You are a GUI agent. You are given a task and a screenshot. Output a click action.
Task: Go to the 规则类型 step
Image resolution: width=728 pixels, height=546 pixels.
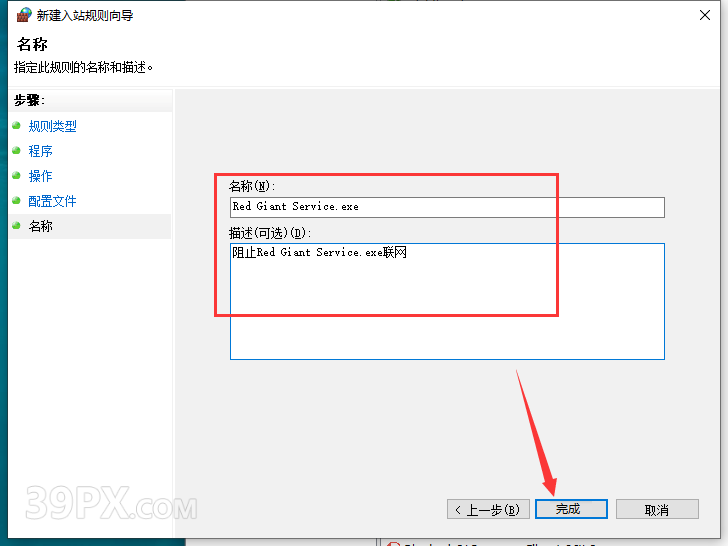click(x=52, y=126)
